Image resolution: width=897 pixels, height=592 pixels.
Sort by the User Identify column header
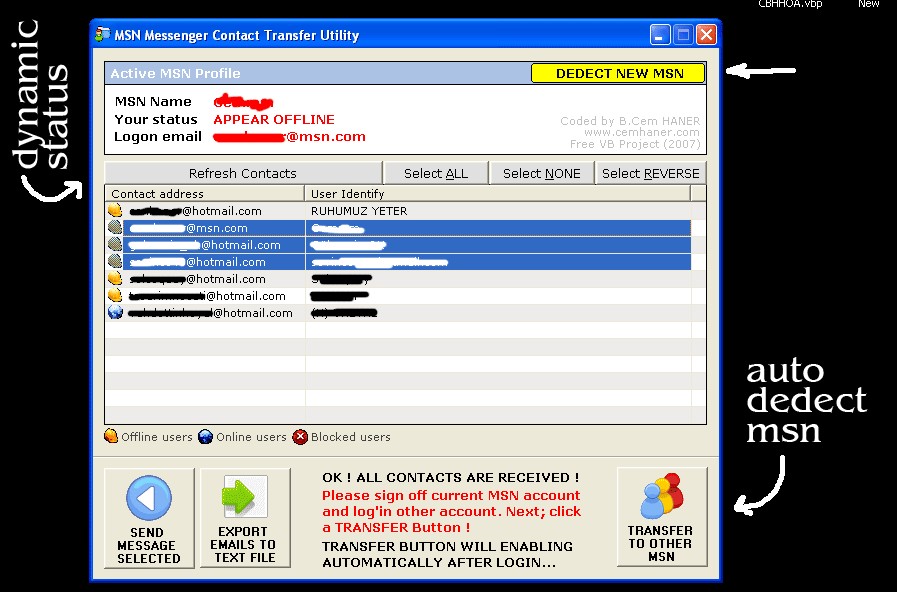(x=497, y=194)
